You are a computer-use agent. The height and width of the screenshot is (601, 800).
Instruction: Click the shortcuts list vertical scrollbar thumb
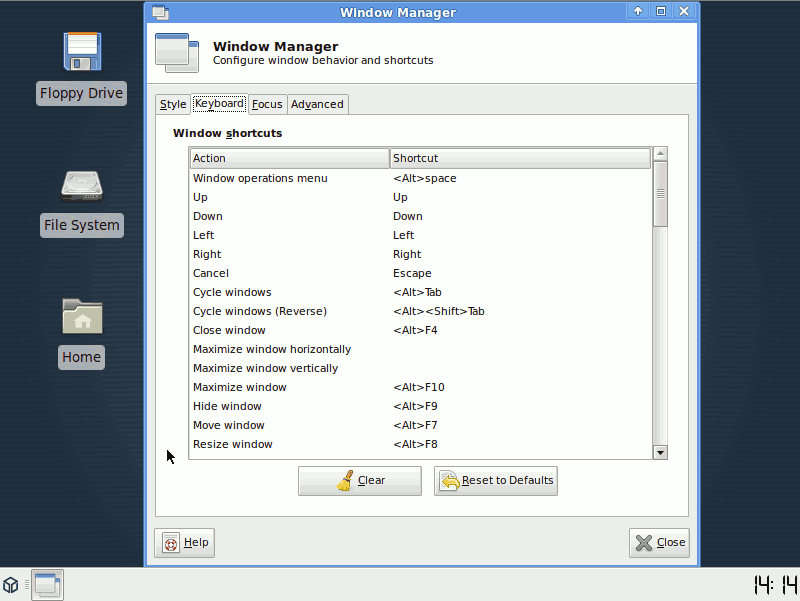tap(660, 195)
